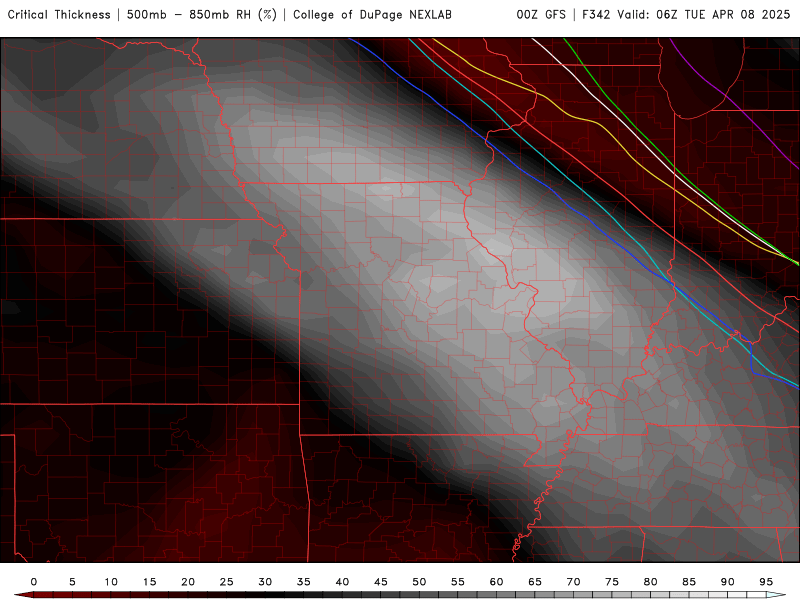Click the "Critical Thickness" title text
The image size is (800, 600).
pyautogui.click(x=59, y=15)
